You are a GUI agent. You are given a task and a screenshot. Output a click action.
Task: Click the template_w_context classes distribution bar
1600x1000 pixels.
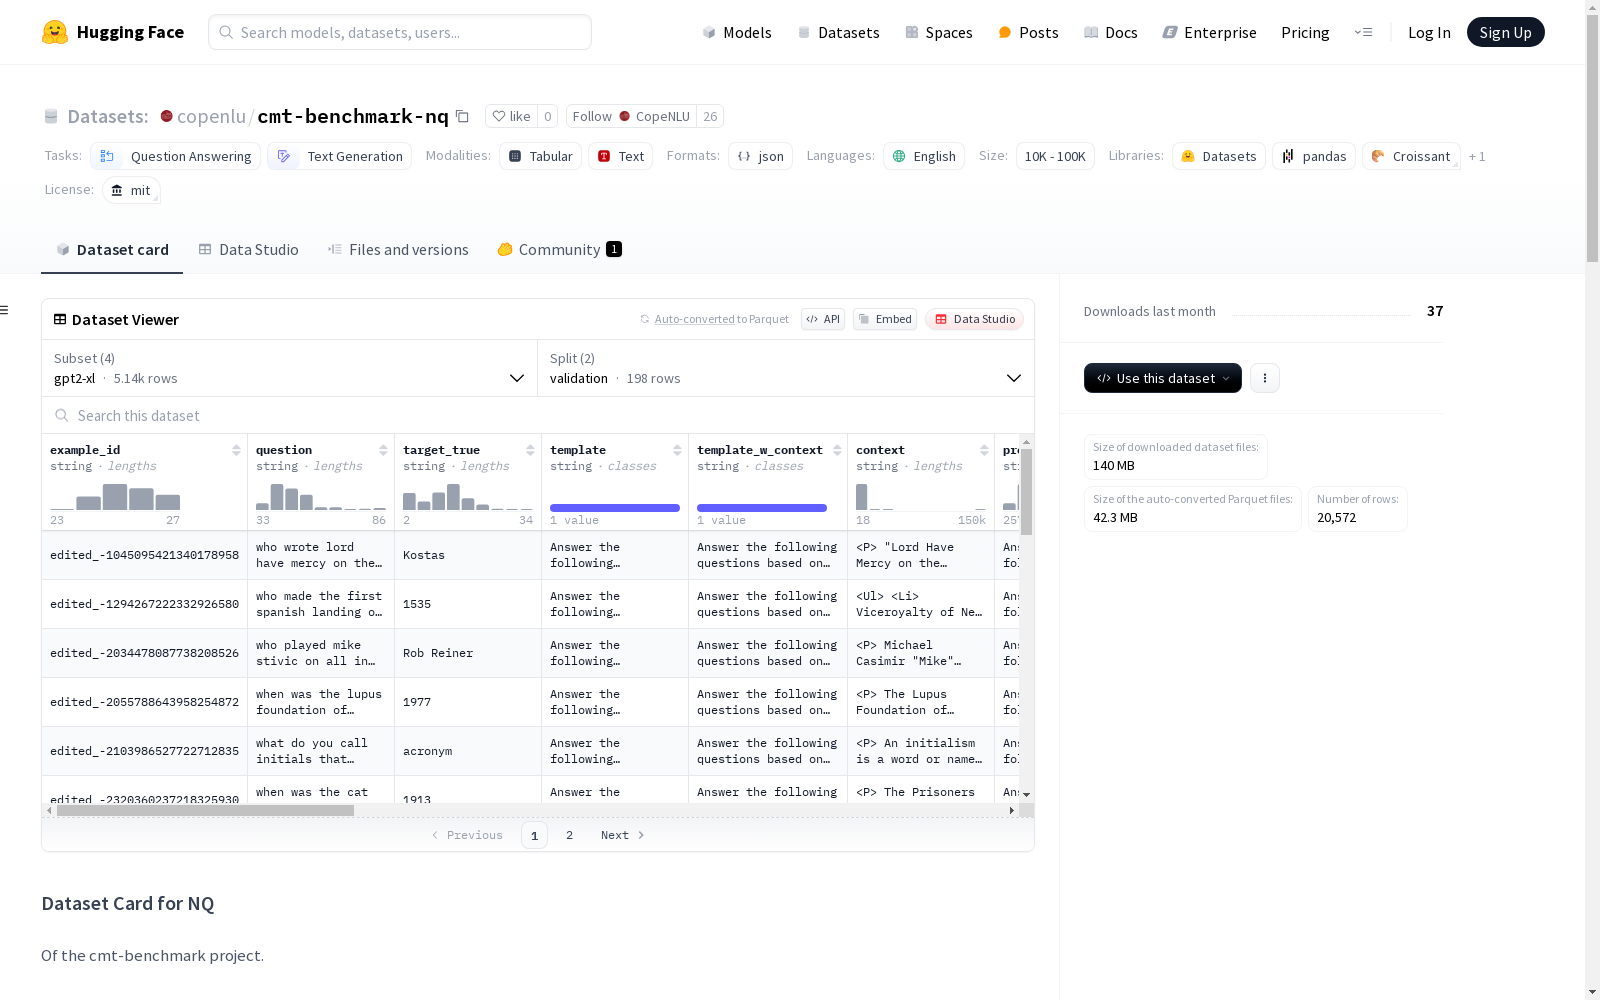click(762, 508)
